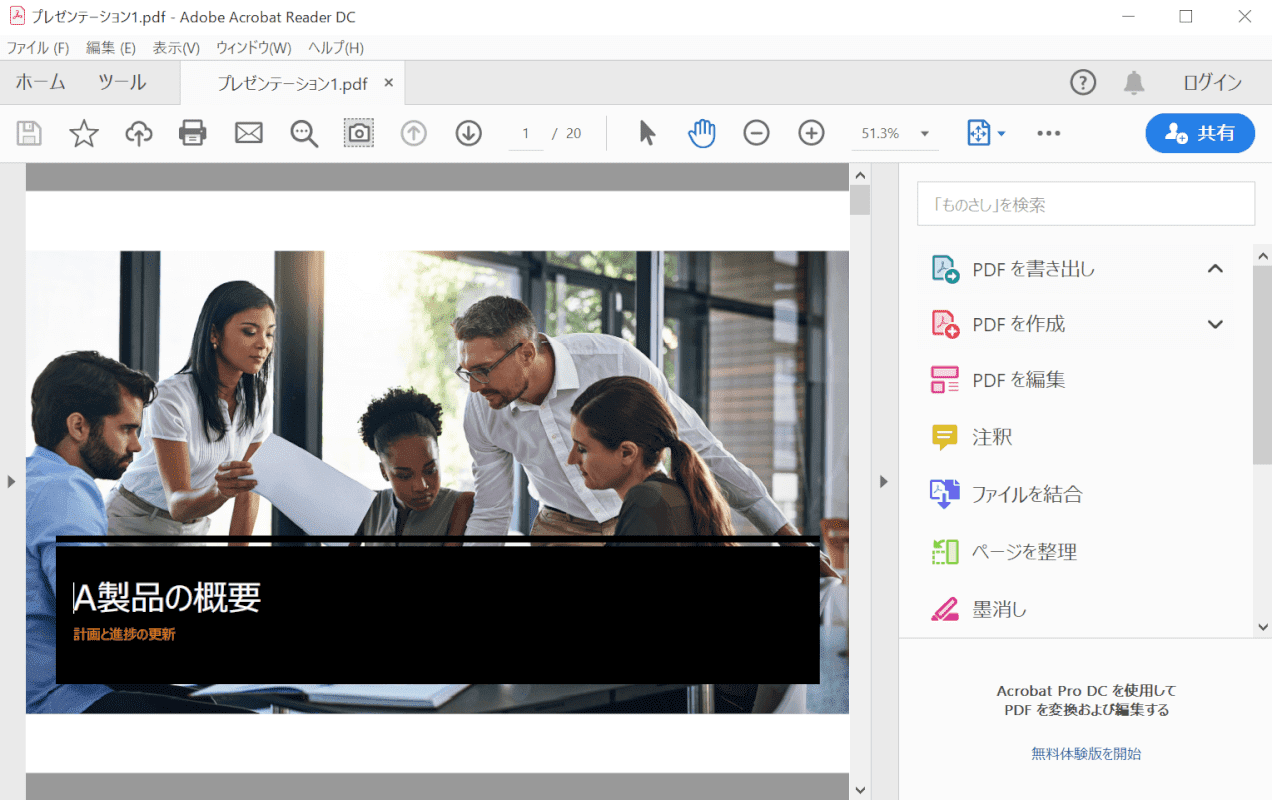
Task: Open the Help question mark icon
Action: (x=1083, y=82)
